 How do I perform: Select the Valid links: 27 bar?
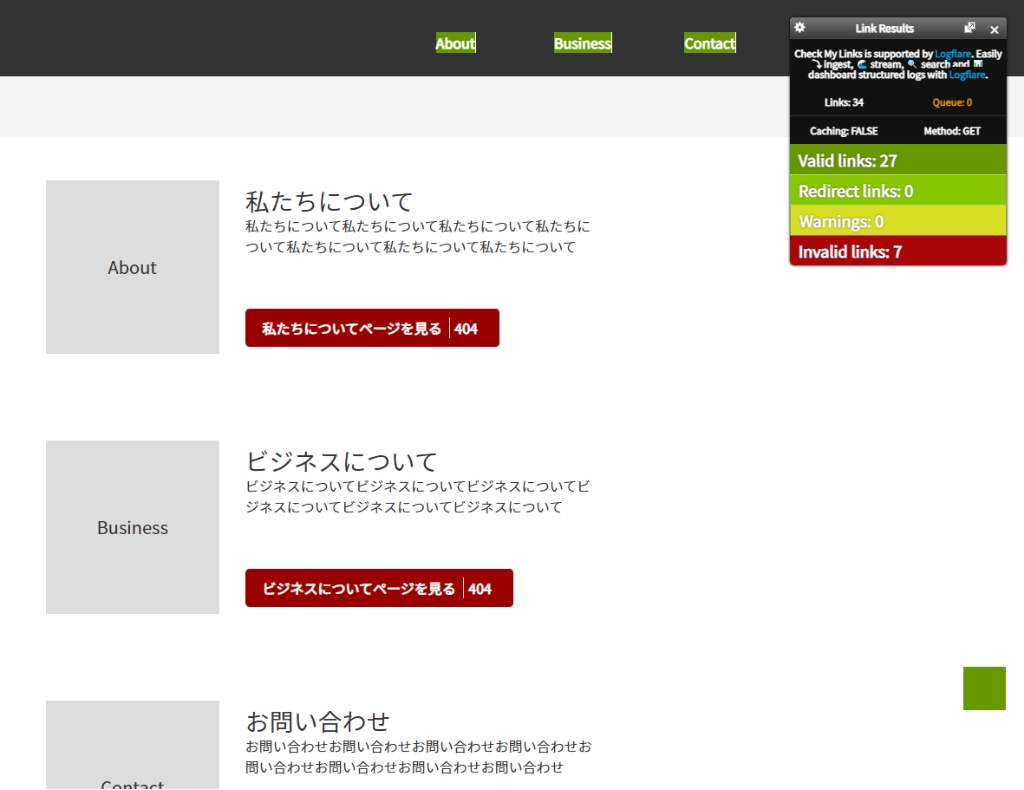tap(898, 160)
